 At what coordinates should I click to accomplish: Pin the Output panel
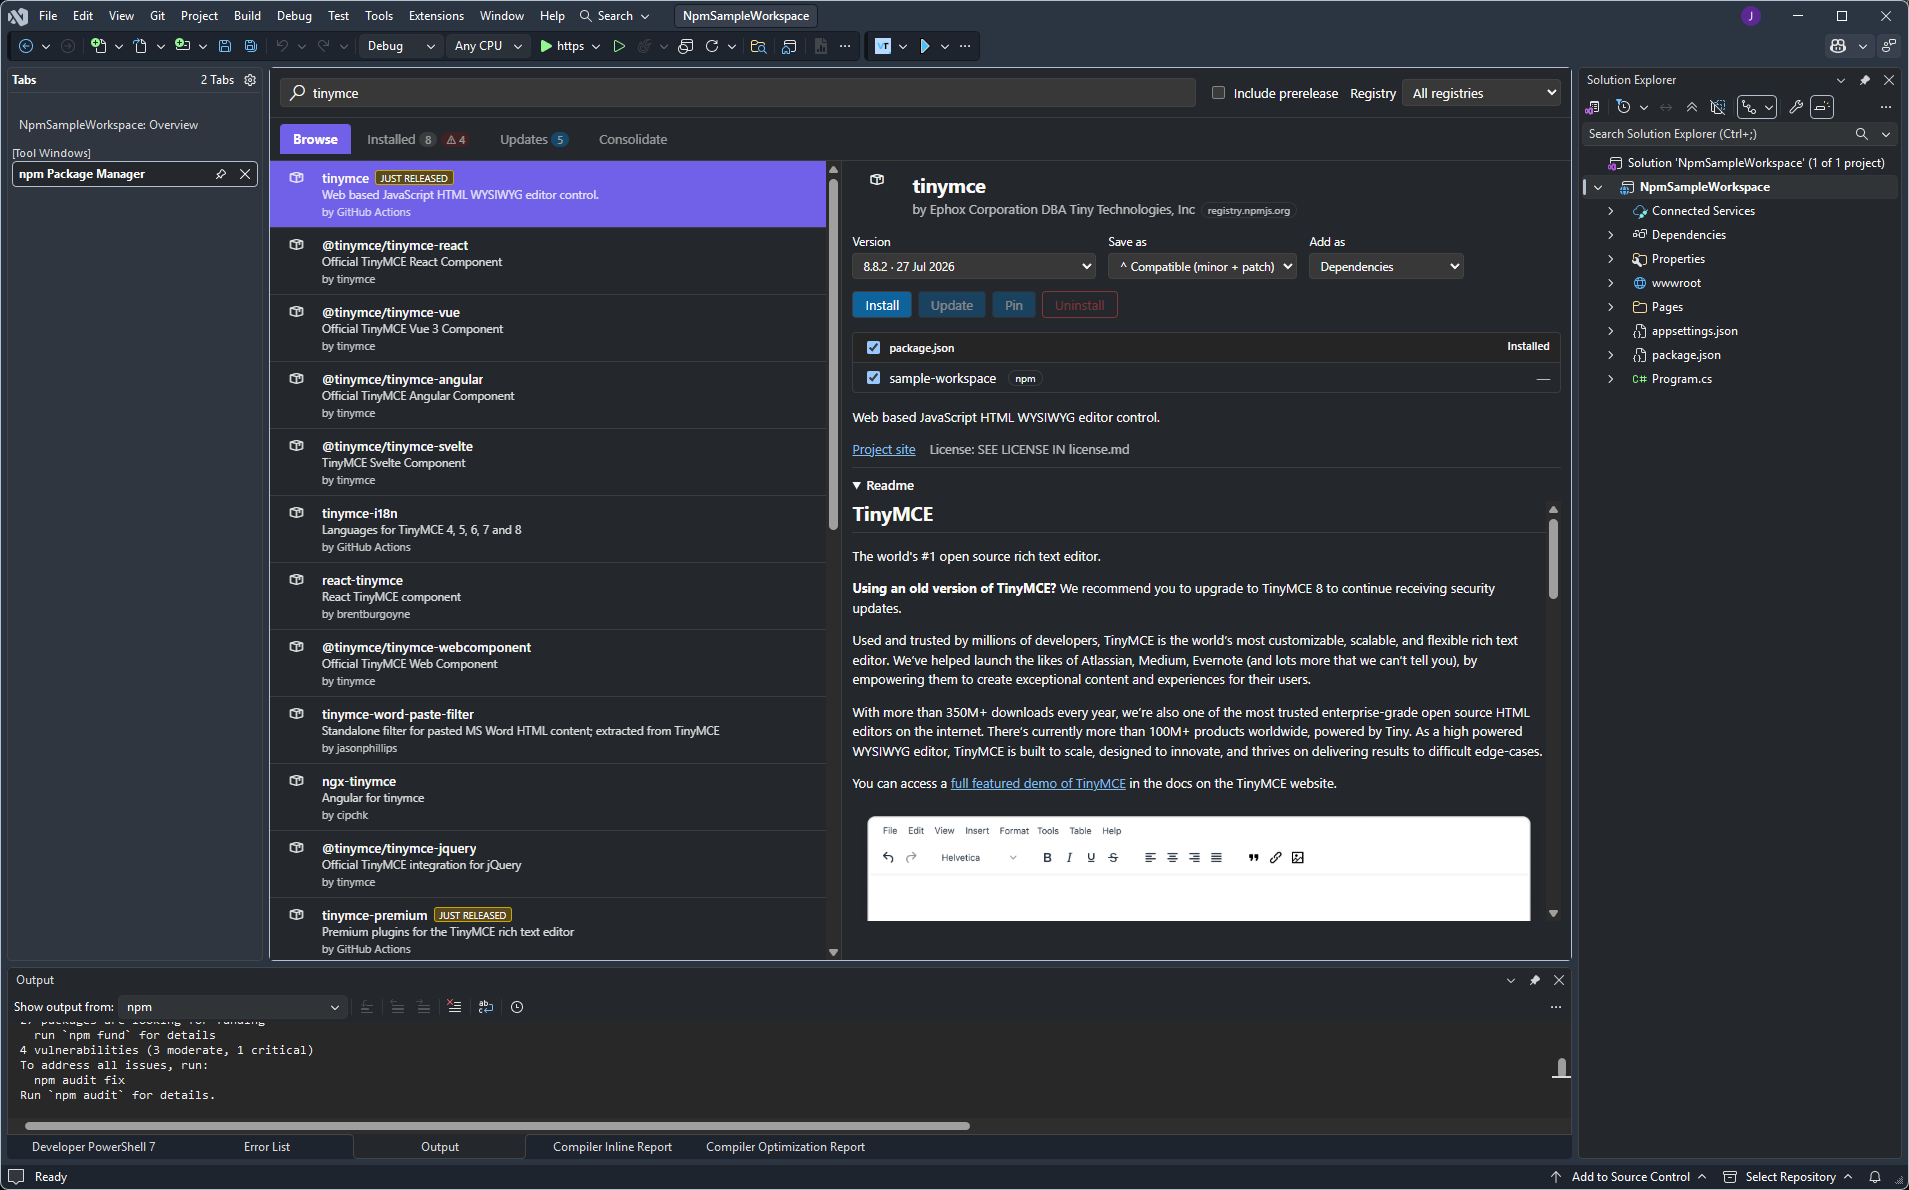(1535, 980)
